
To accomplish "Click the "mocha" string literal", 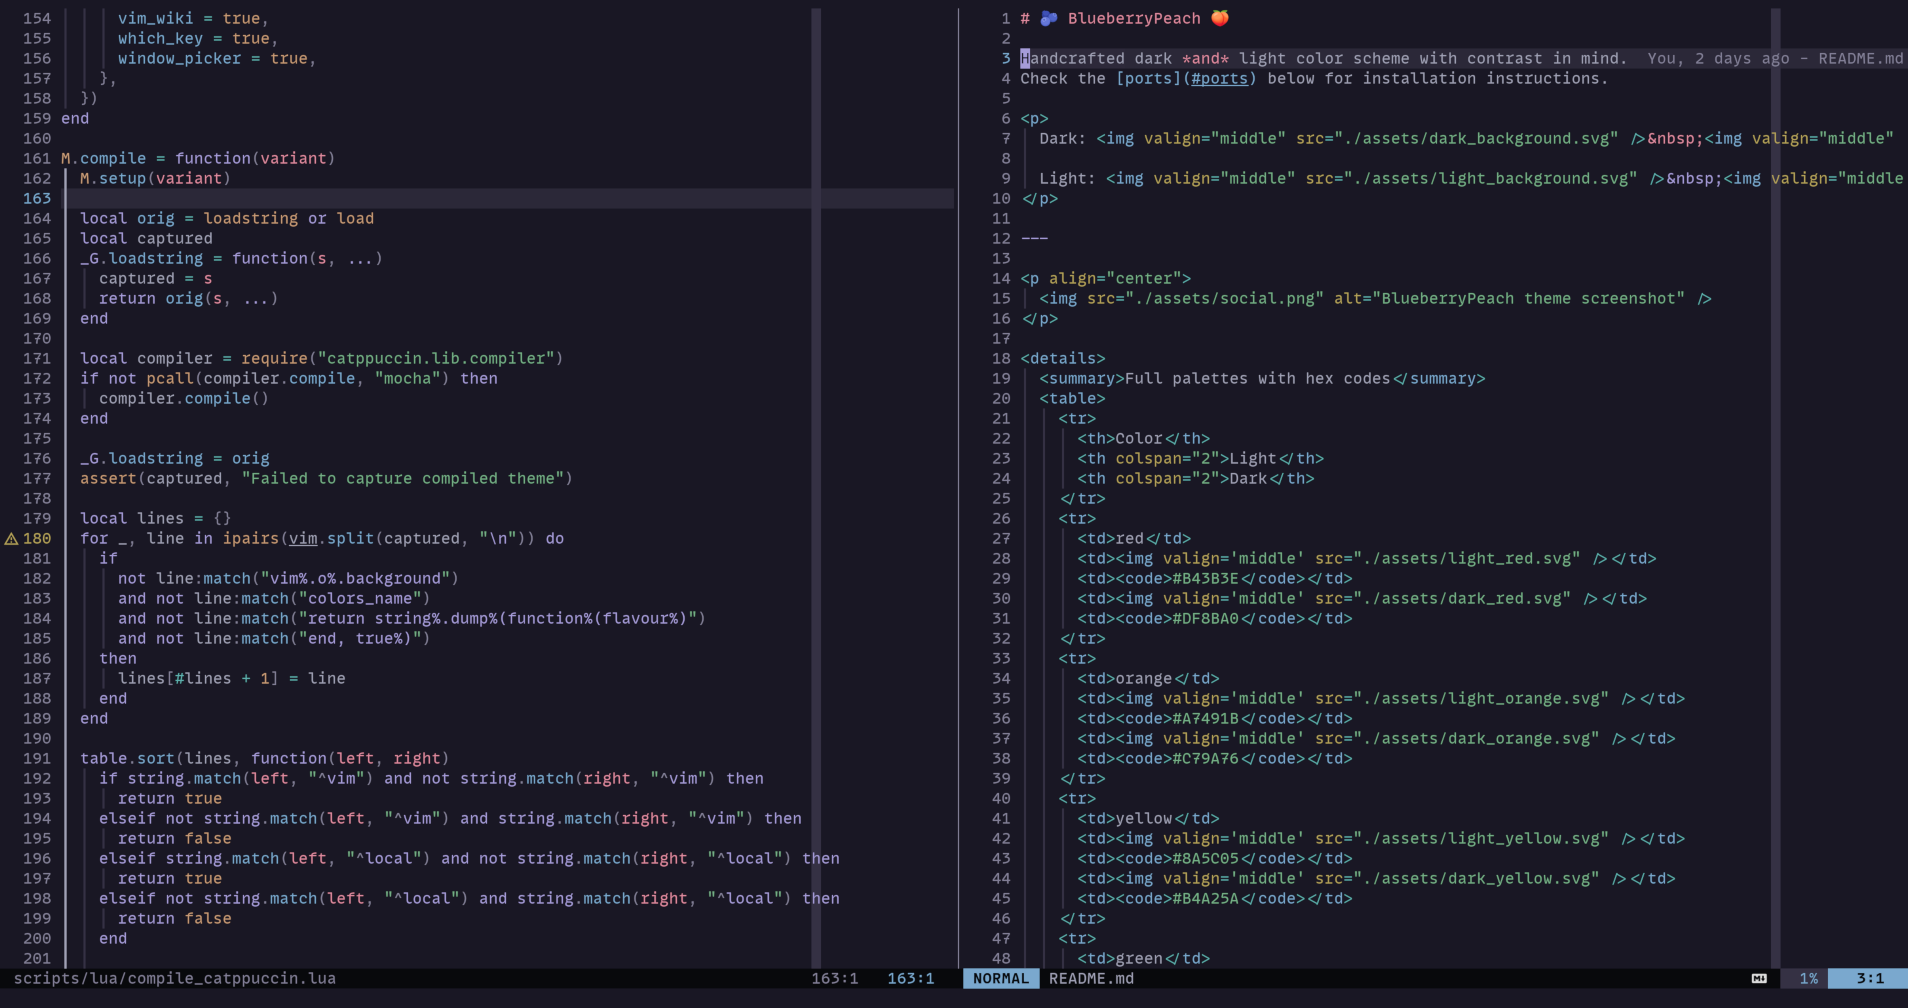I will tap(408, 378).
